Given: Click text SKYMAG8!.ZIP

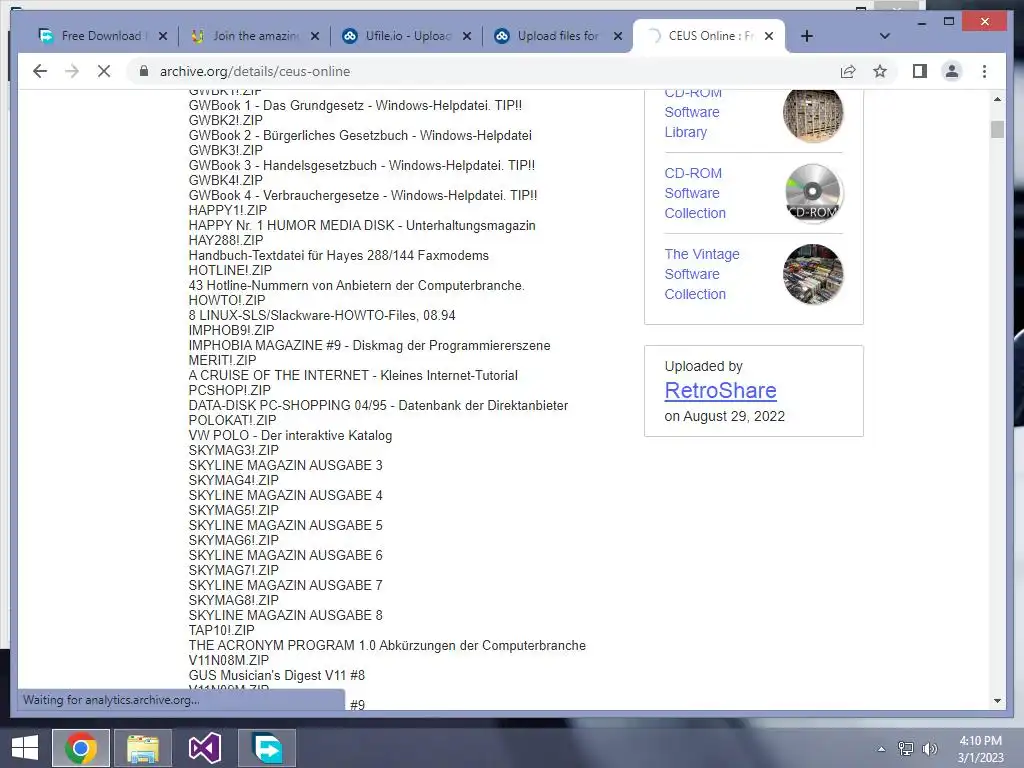Looking at the screenshot, I should (x=233, y=600).
